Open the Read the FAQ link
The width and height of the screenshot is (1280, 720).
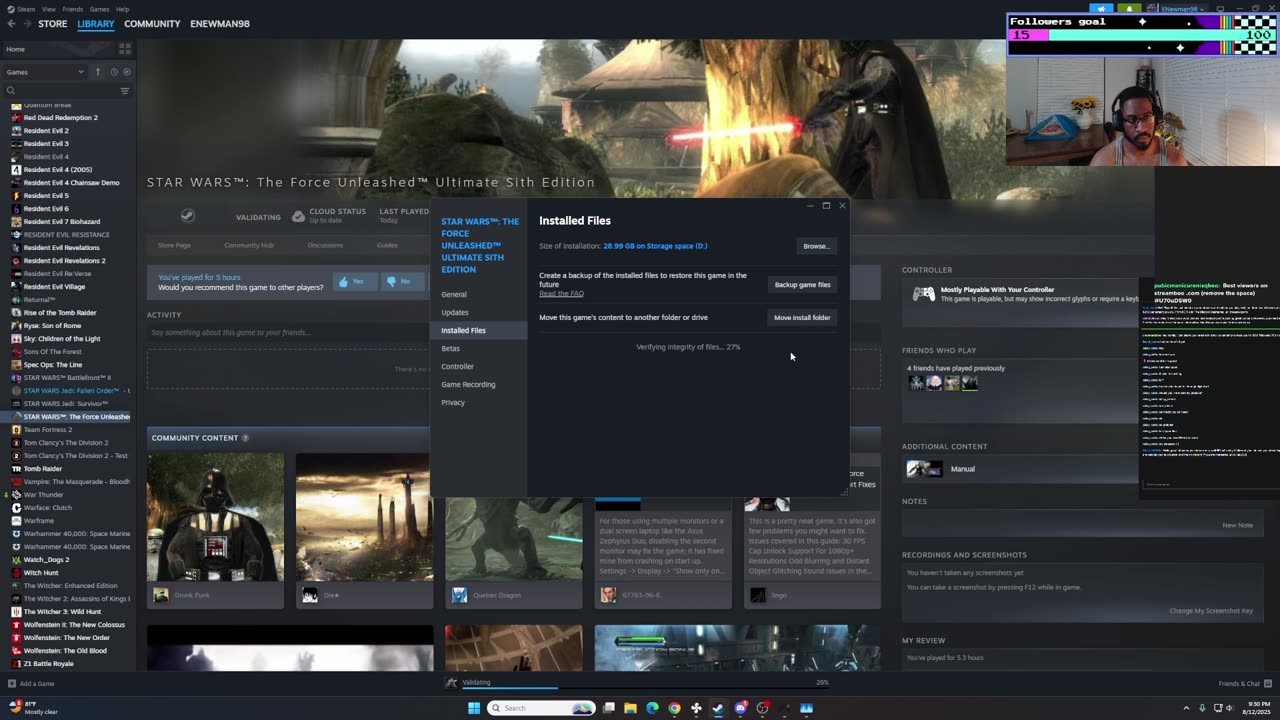(561, 293)
